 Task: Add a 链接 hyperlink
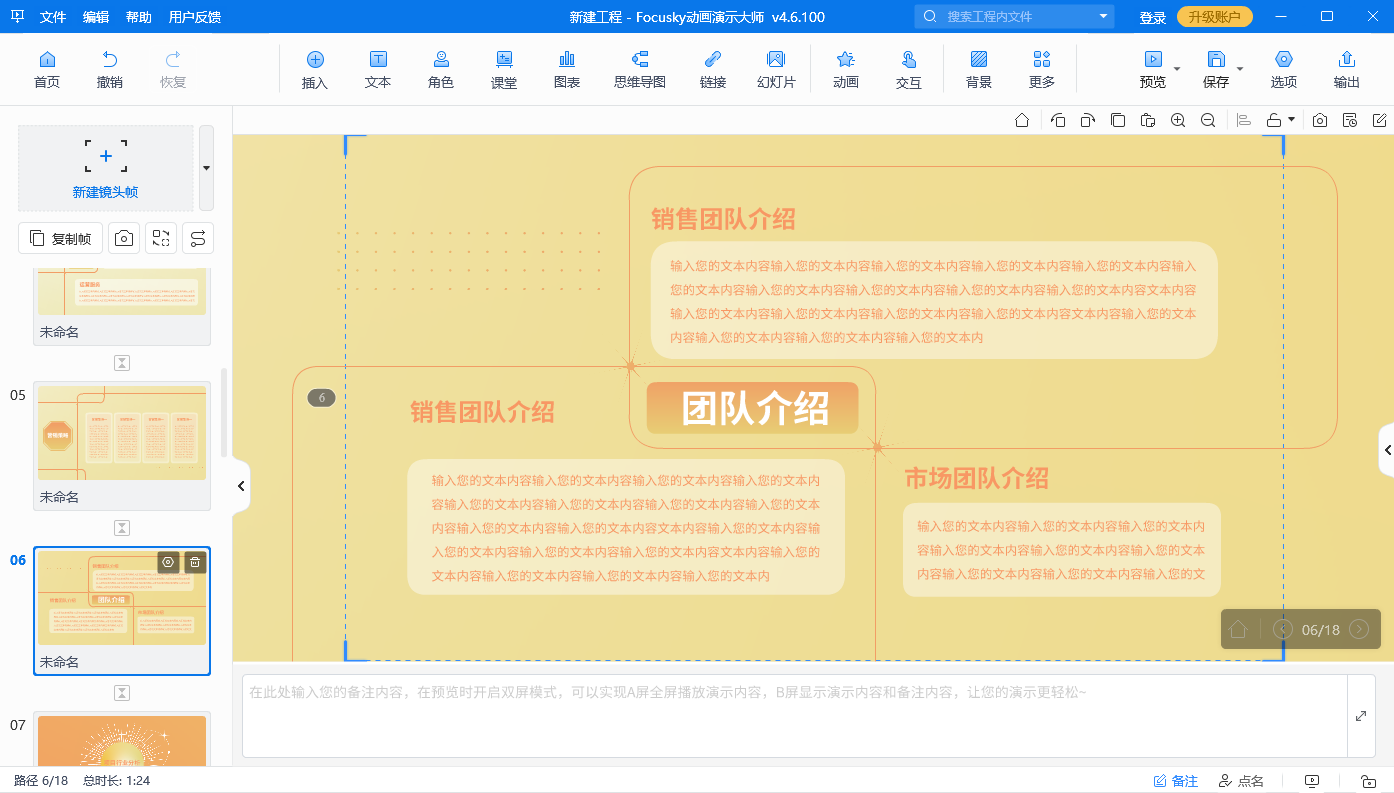click(713, 69)
